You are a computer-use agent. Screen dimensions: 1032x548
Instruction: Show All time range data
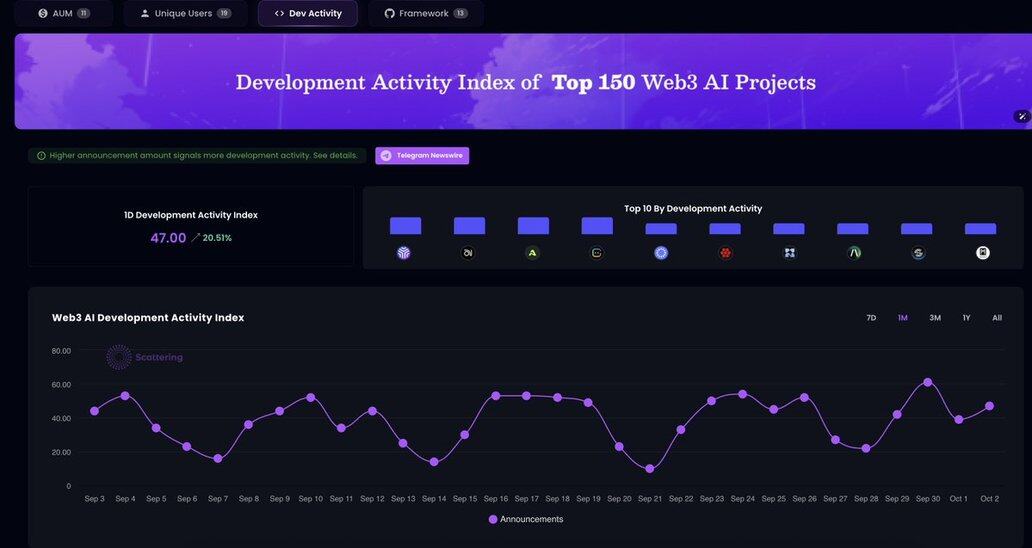997,318
